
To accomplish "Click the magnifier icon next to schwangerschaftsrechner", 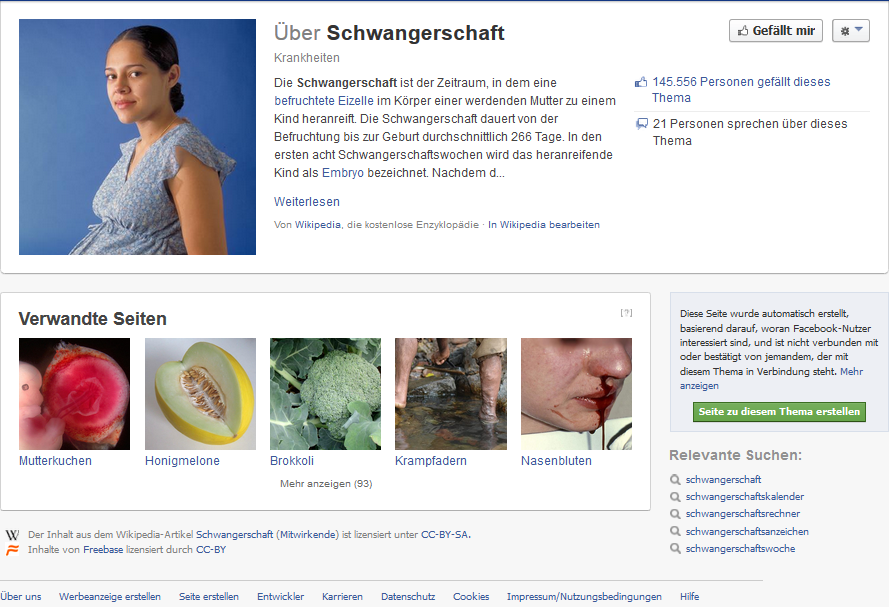I will 675,513.
